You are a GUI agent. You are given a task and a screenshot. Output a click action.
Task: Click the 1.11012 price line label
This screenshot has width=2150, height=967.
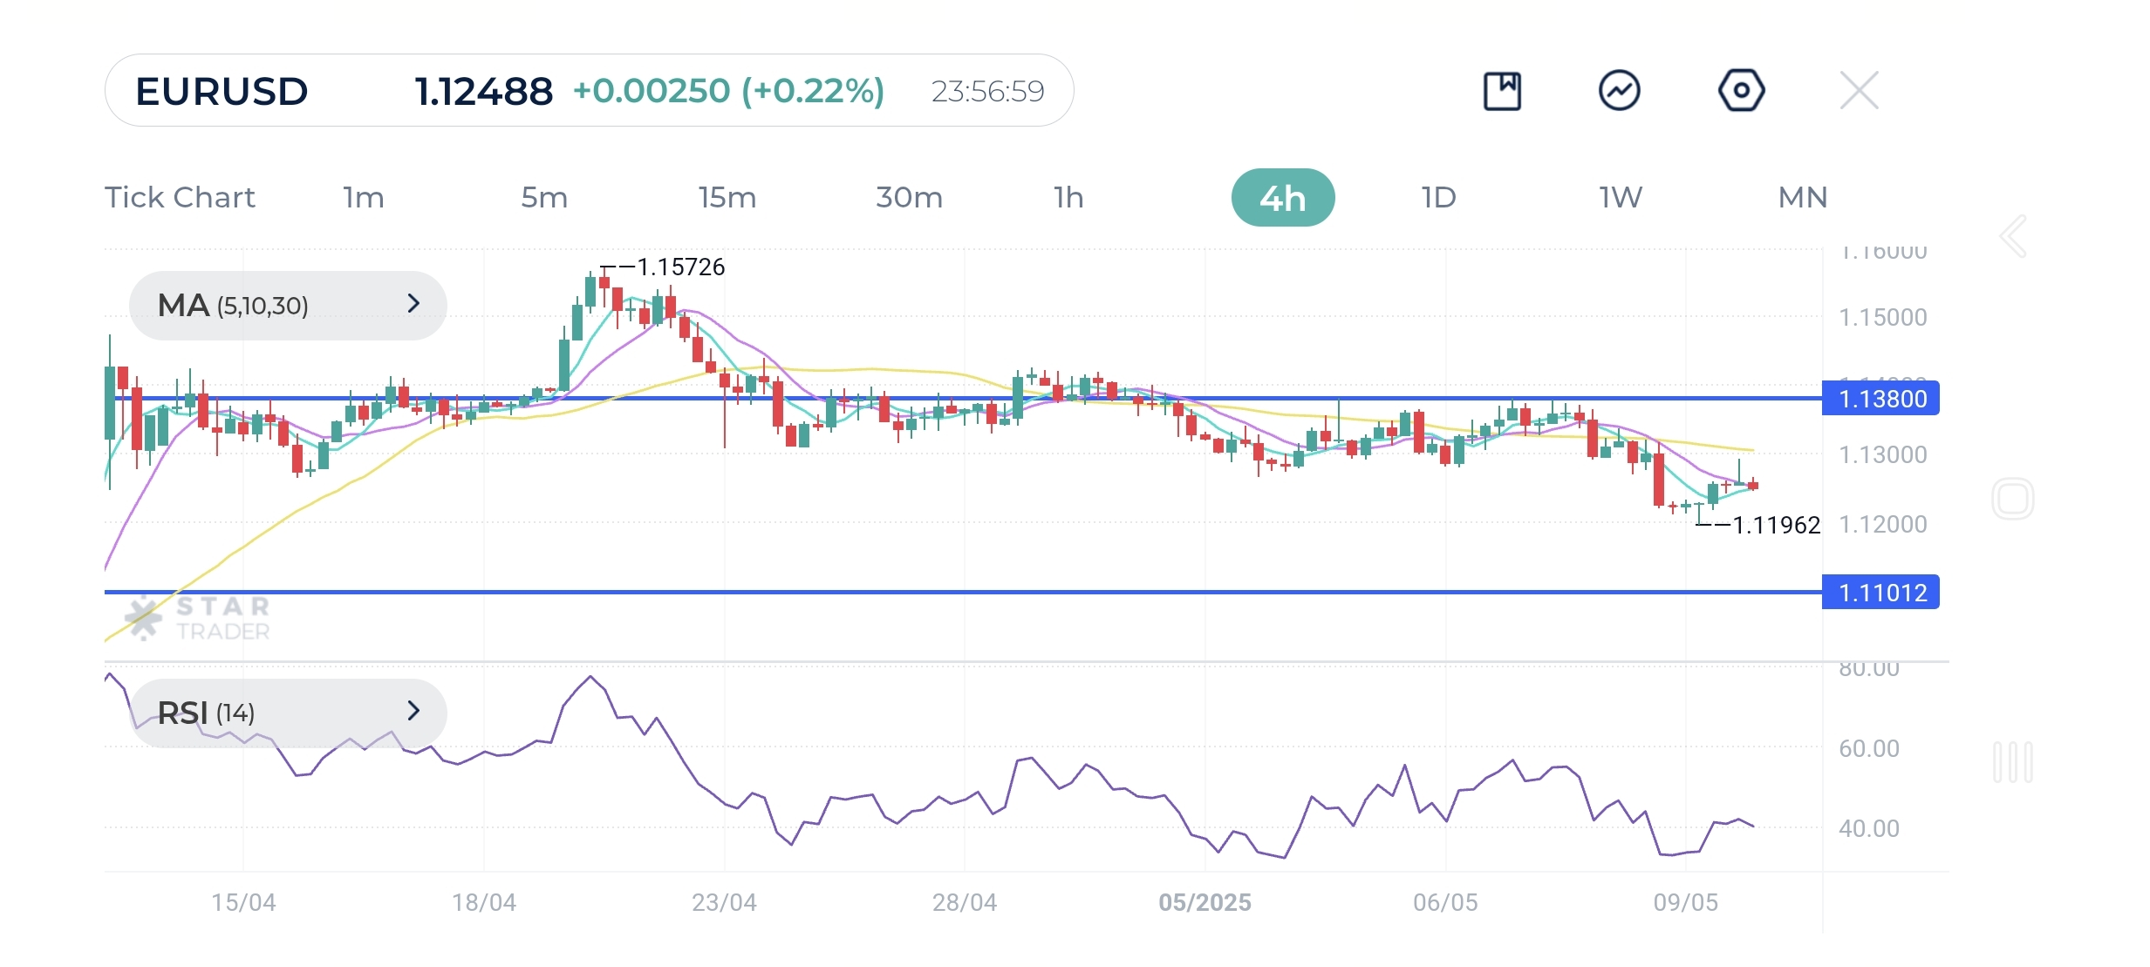click(x=1880, y=593)
